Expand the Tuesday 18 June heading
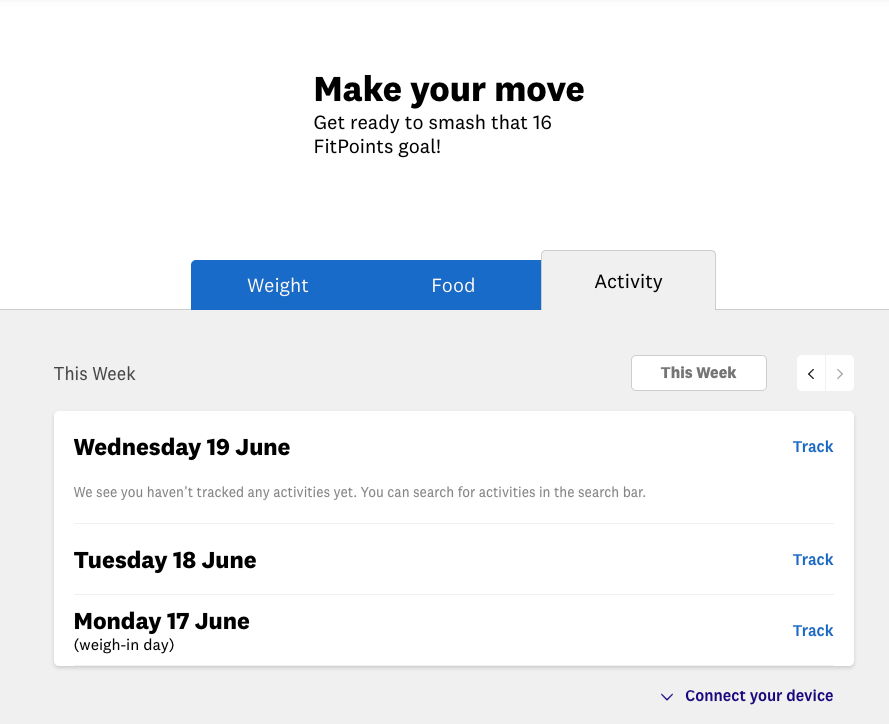Image resolution: width=889 pixels, height=724 pixels. 165,560
